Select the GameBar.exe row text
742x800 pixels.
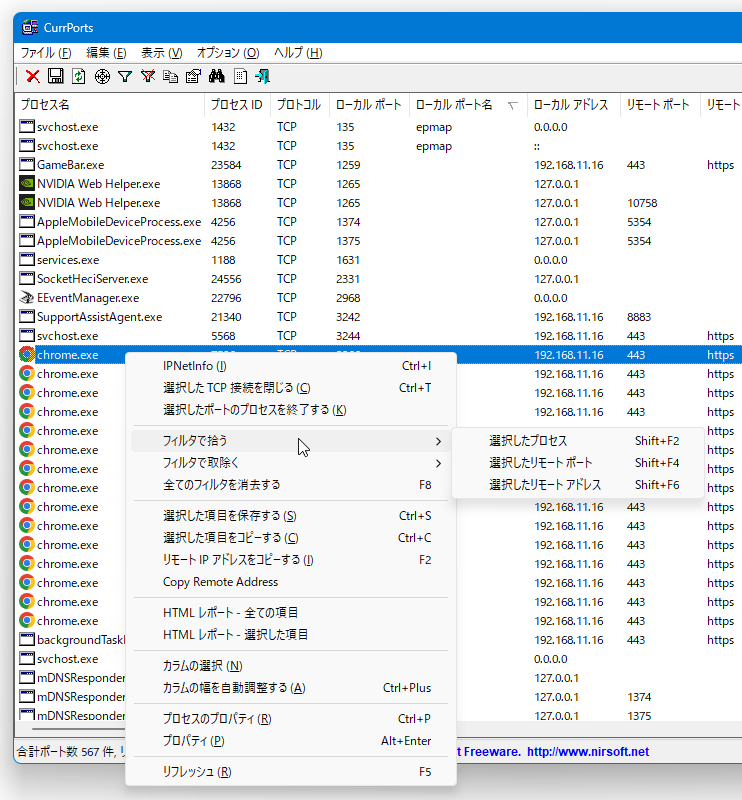pyautogui.click(x=70, y=165)
